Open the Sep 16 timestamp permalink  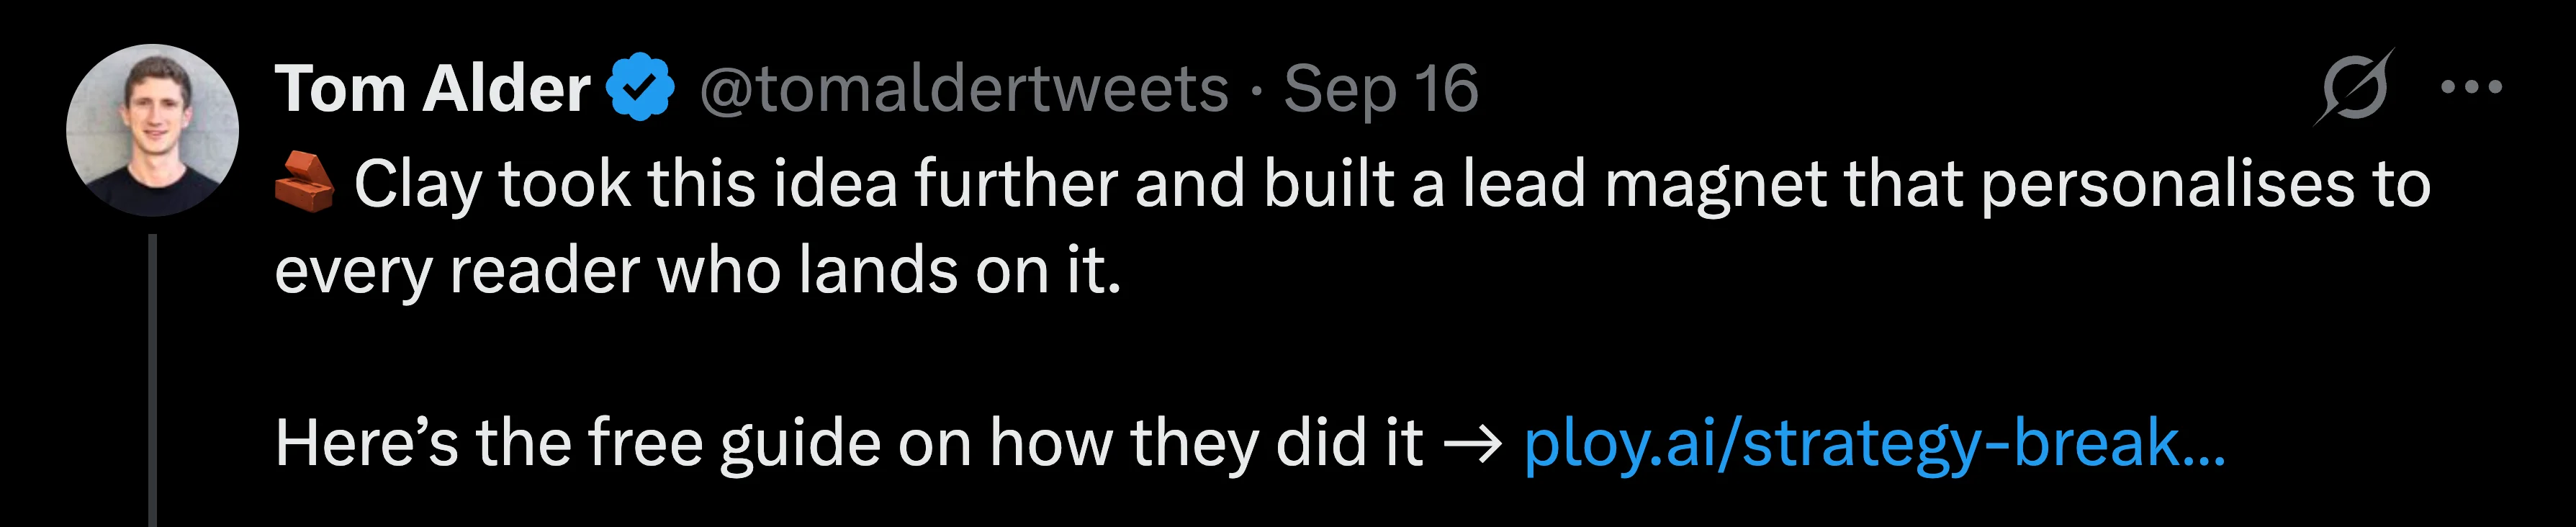[x=1381, y=89]
